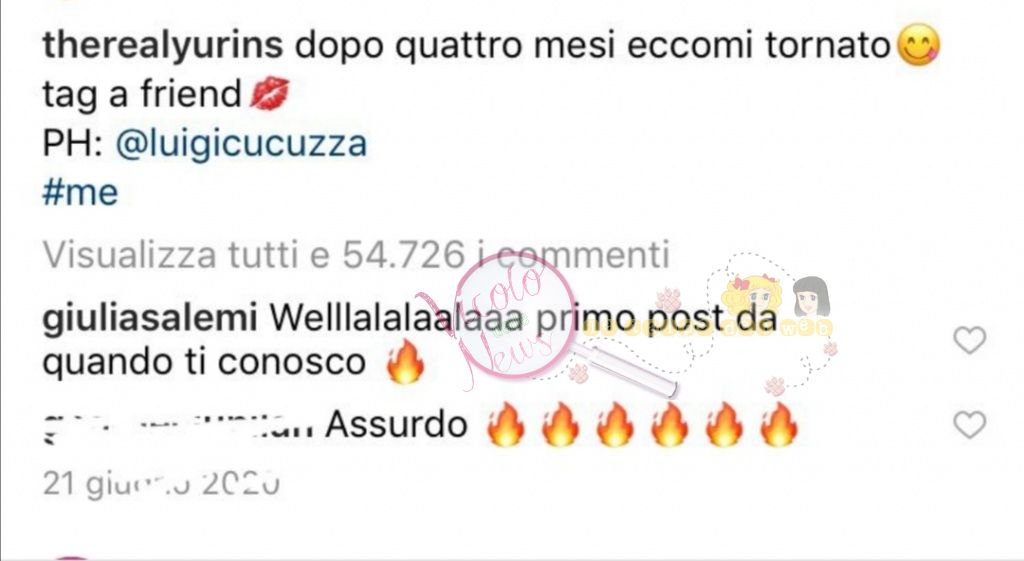Click the word 'Assurdo' in the comment

[396, 425]
